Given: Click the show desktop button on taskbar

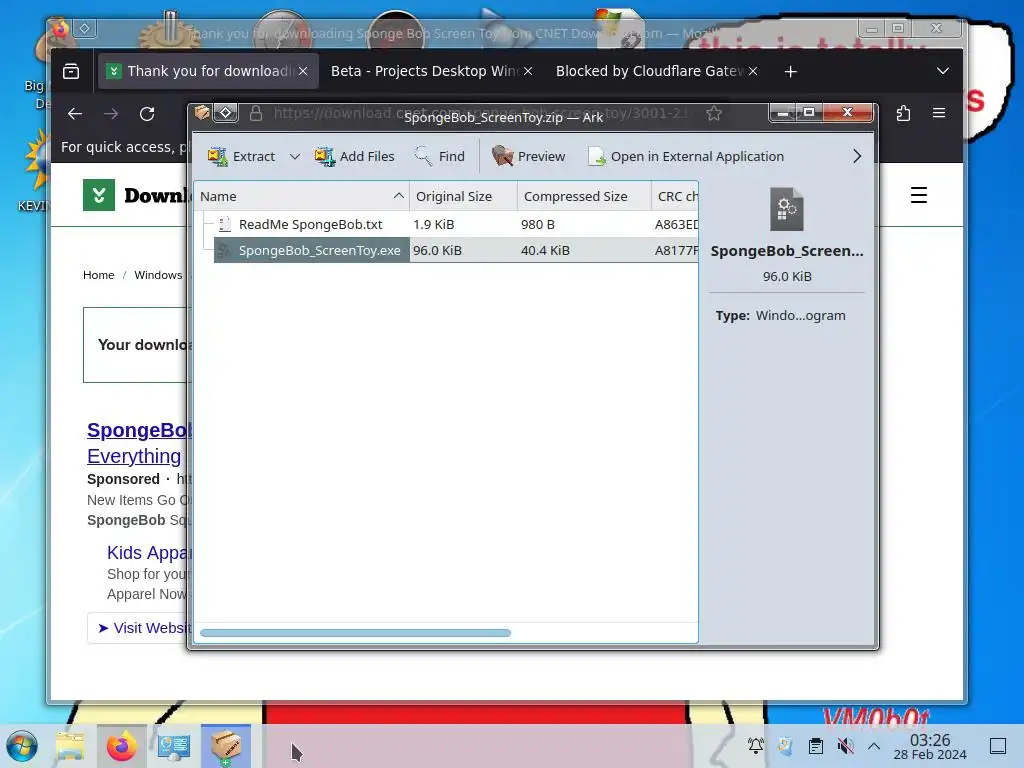Looking at the screenshot, I should 998,746.
